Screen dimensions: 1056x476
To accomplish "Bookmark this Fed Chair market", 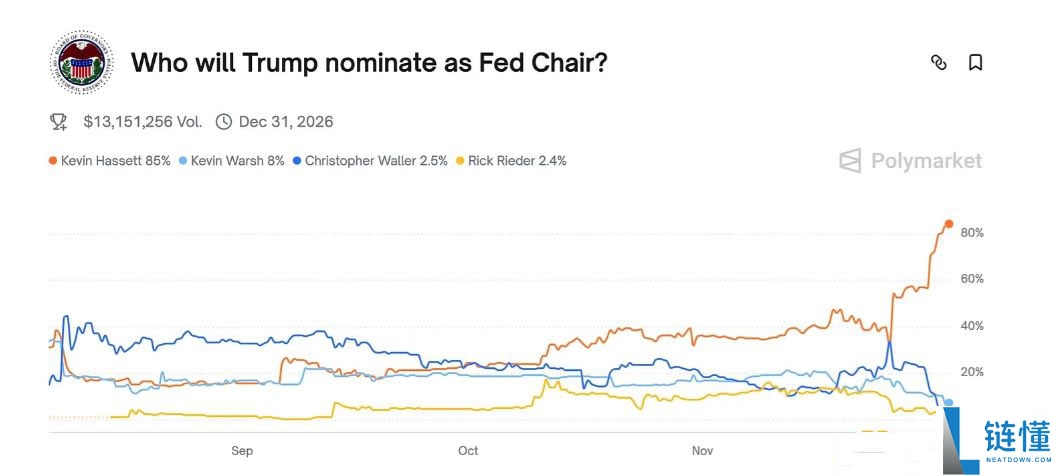I will 976,62.
